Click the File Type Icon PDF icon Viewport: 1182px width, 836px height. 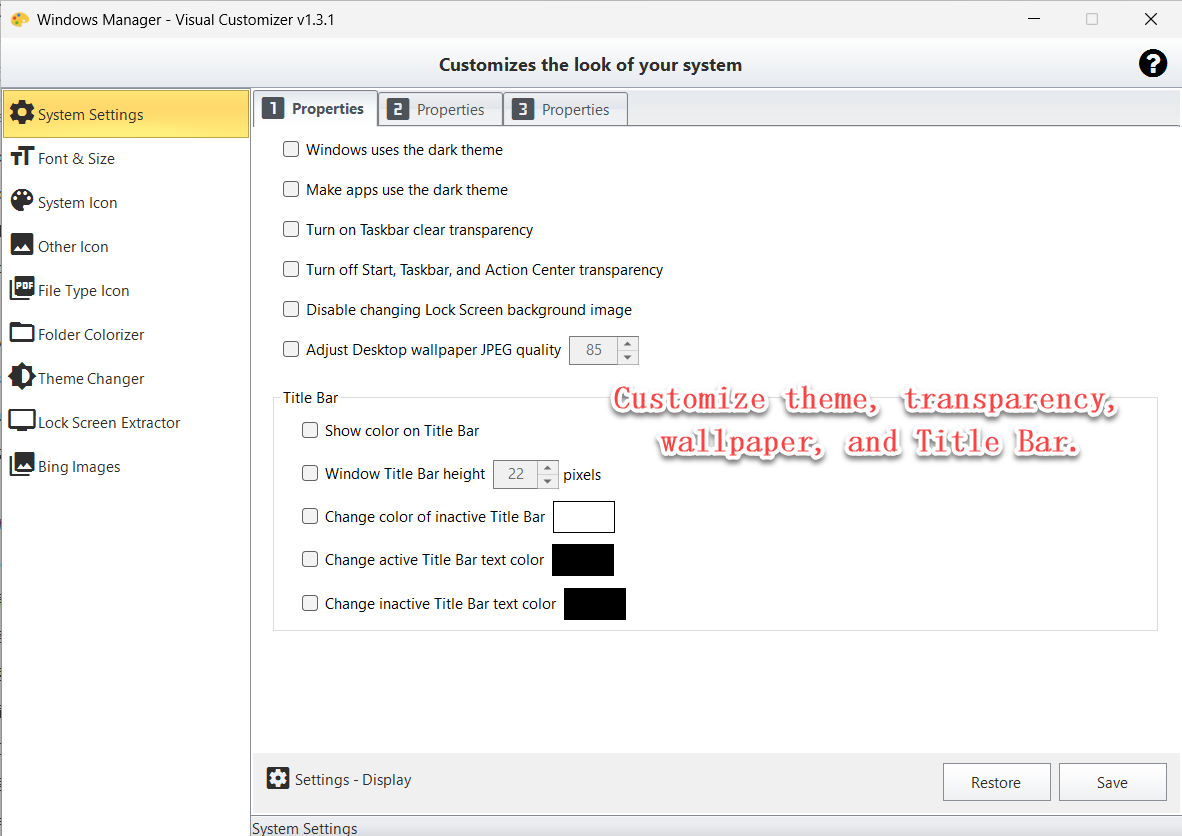point(22,288)
